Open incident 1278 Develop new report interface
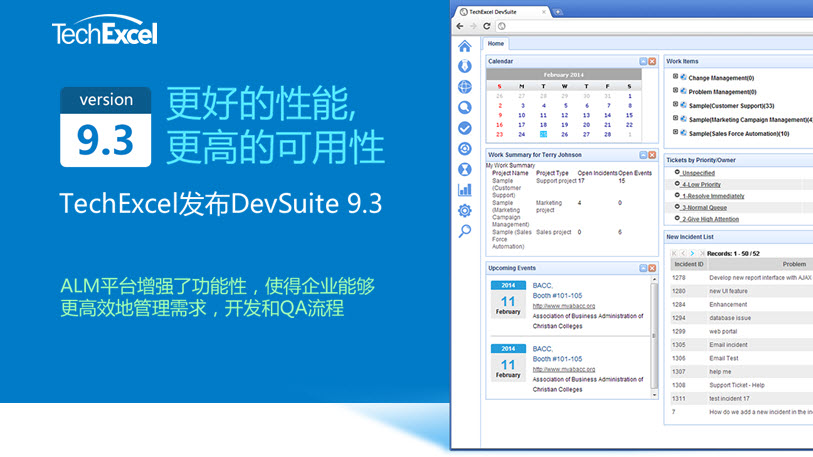 [741, 278]
